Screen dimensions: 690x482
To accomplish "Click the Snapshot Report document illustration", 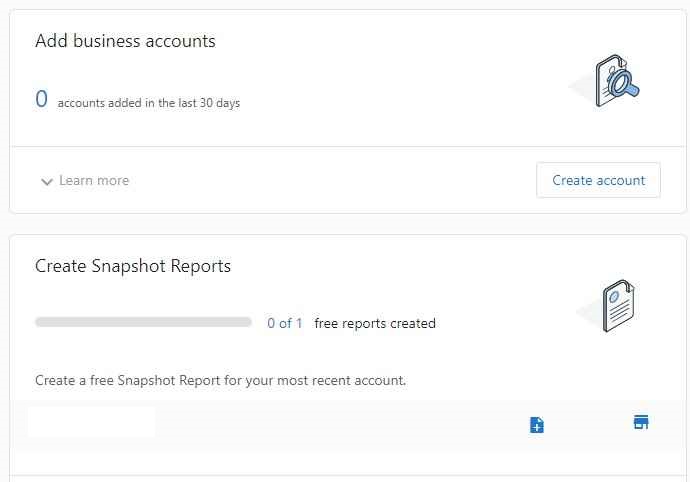I will 618,306.
